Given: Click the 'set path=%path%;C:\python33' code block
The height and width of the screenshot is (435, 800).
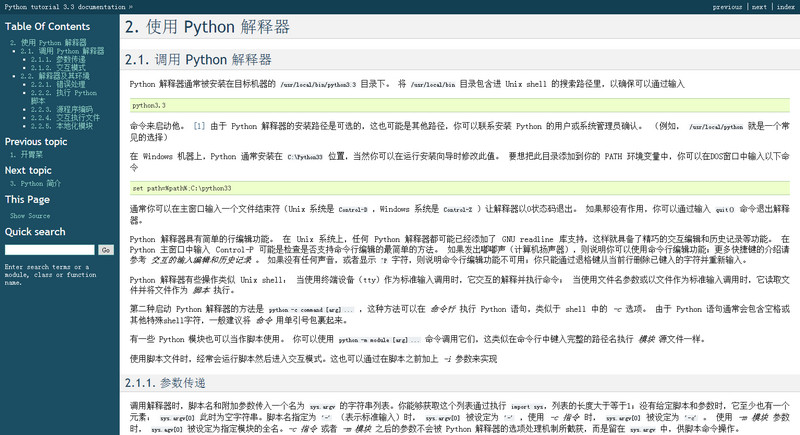Looking at the screenshot, I should [x=460, y=188].
